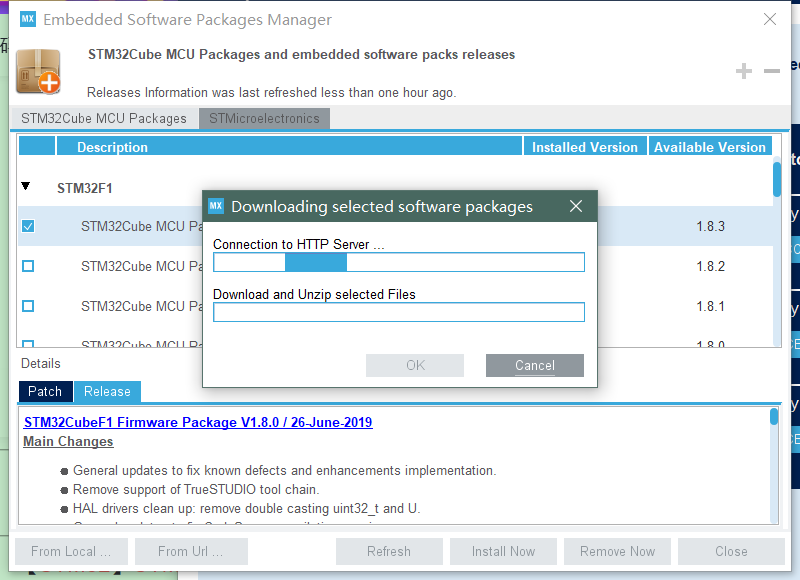Screen dimensions: 800x580
Task: Click the Main Changes heading
Action: click(x=68, y=441)
